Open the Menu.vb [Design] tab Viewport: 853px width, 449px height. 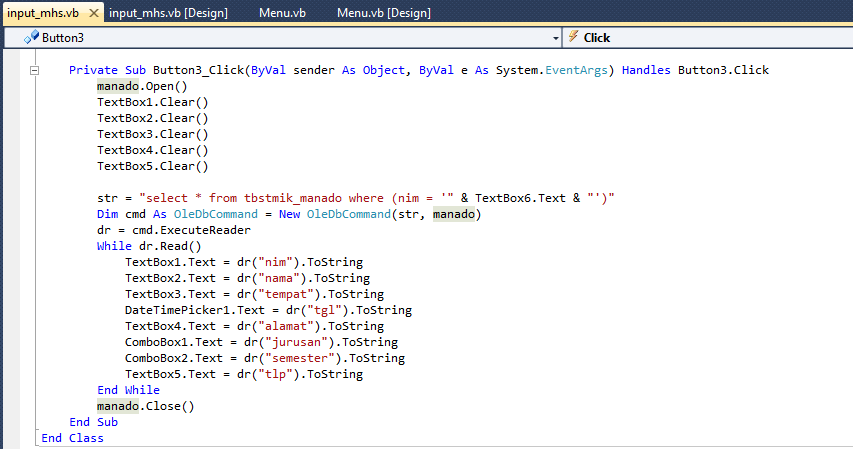[384, 13]
